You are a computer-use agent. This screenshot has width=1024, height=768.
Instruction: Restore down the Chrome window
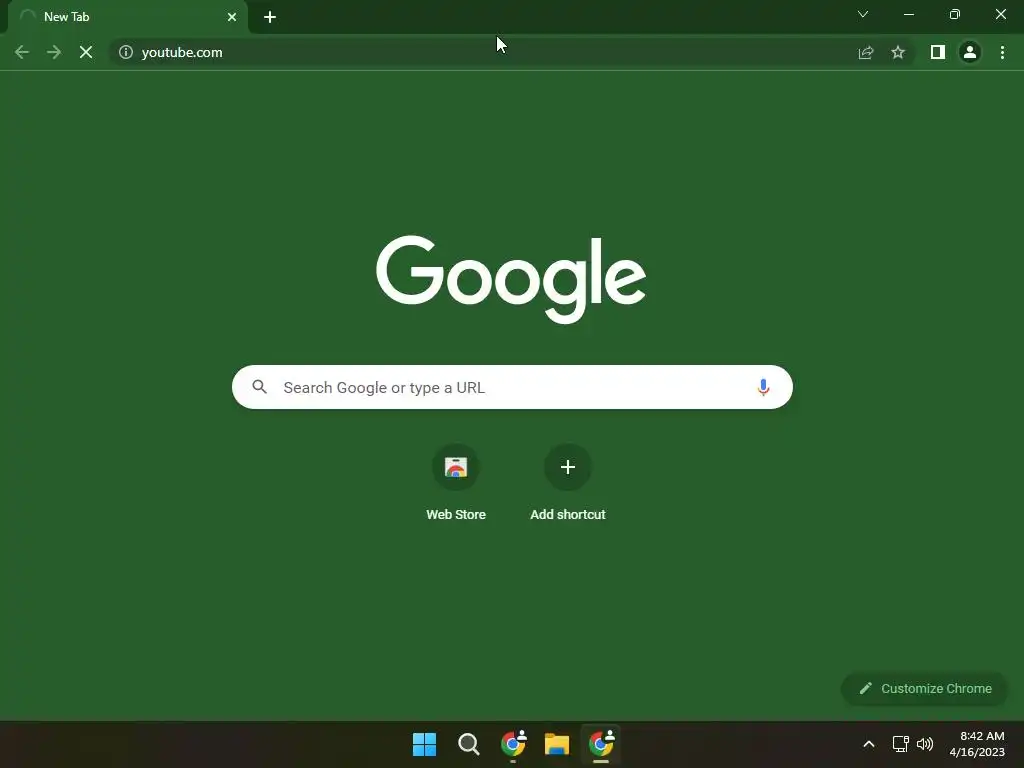955,14
